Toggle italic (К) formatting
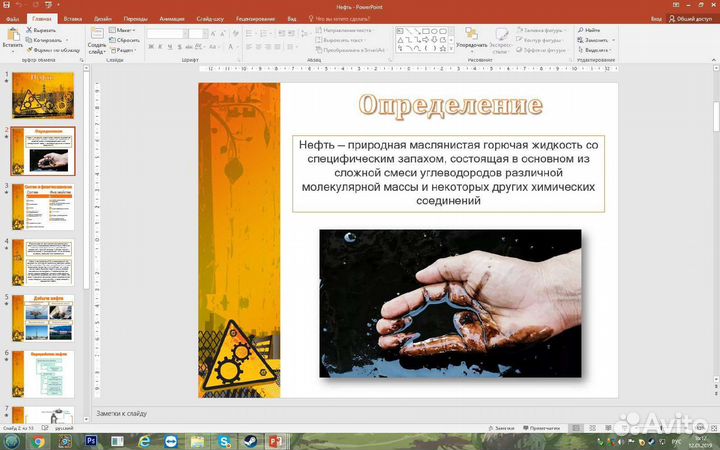720x450 pixels. coord(160,47)
